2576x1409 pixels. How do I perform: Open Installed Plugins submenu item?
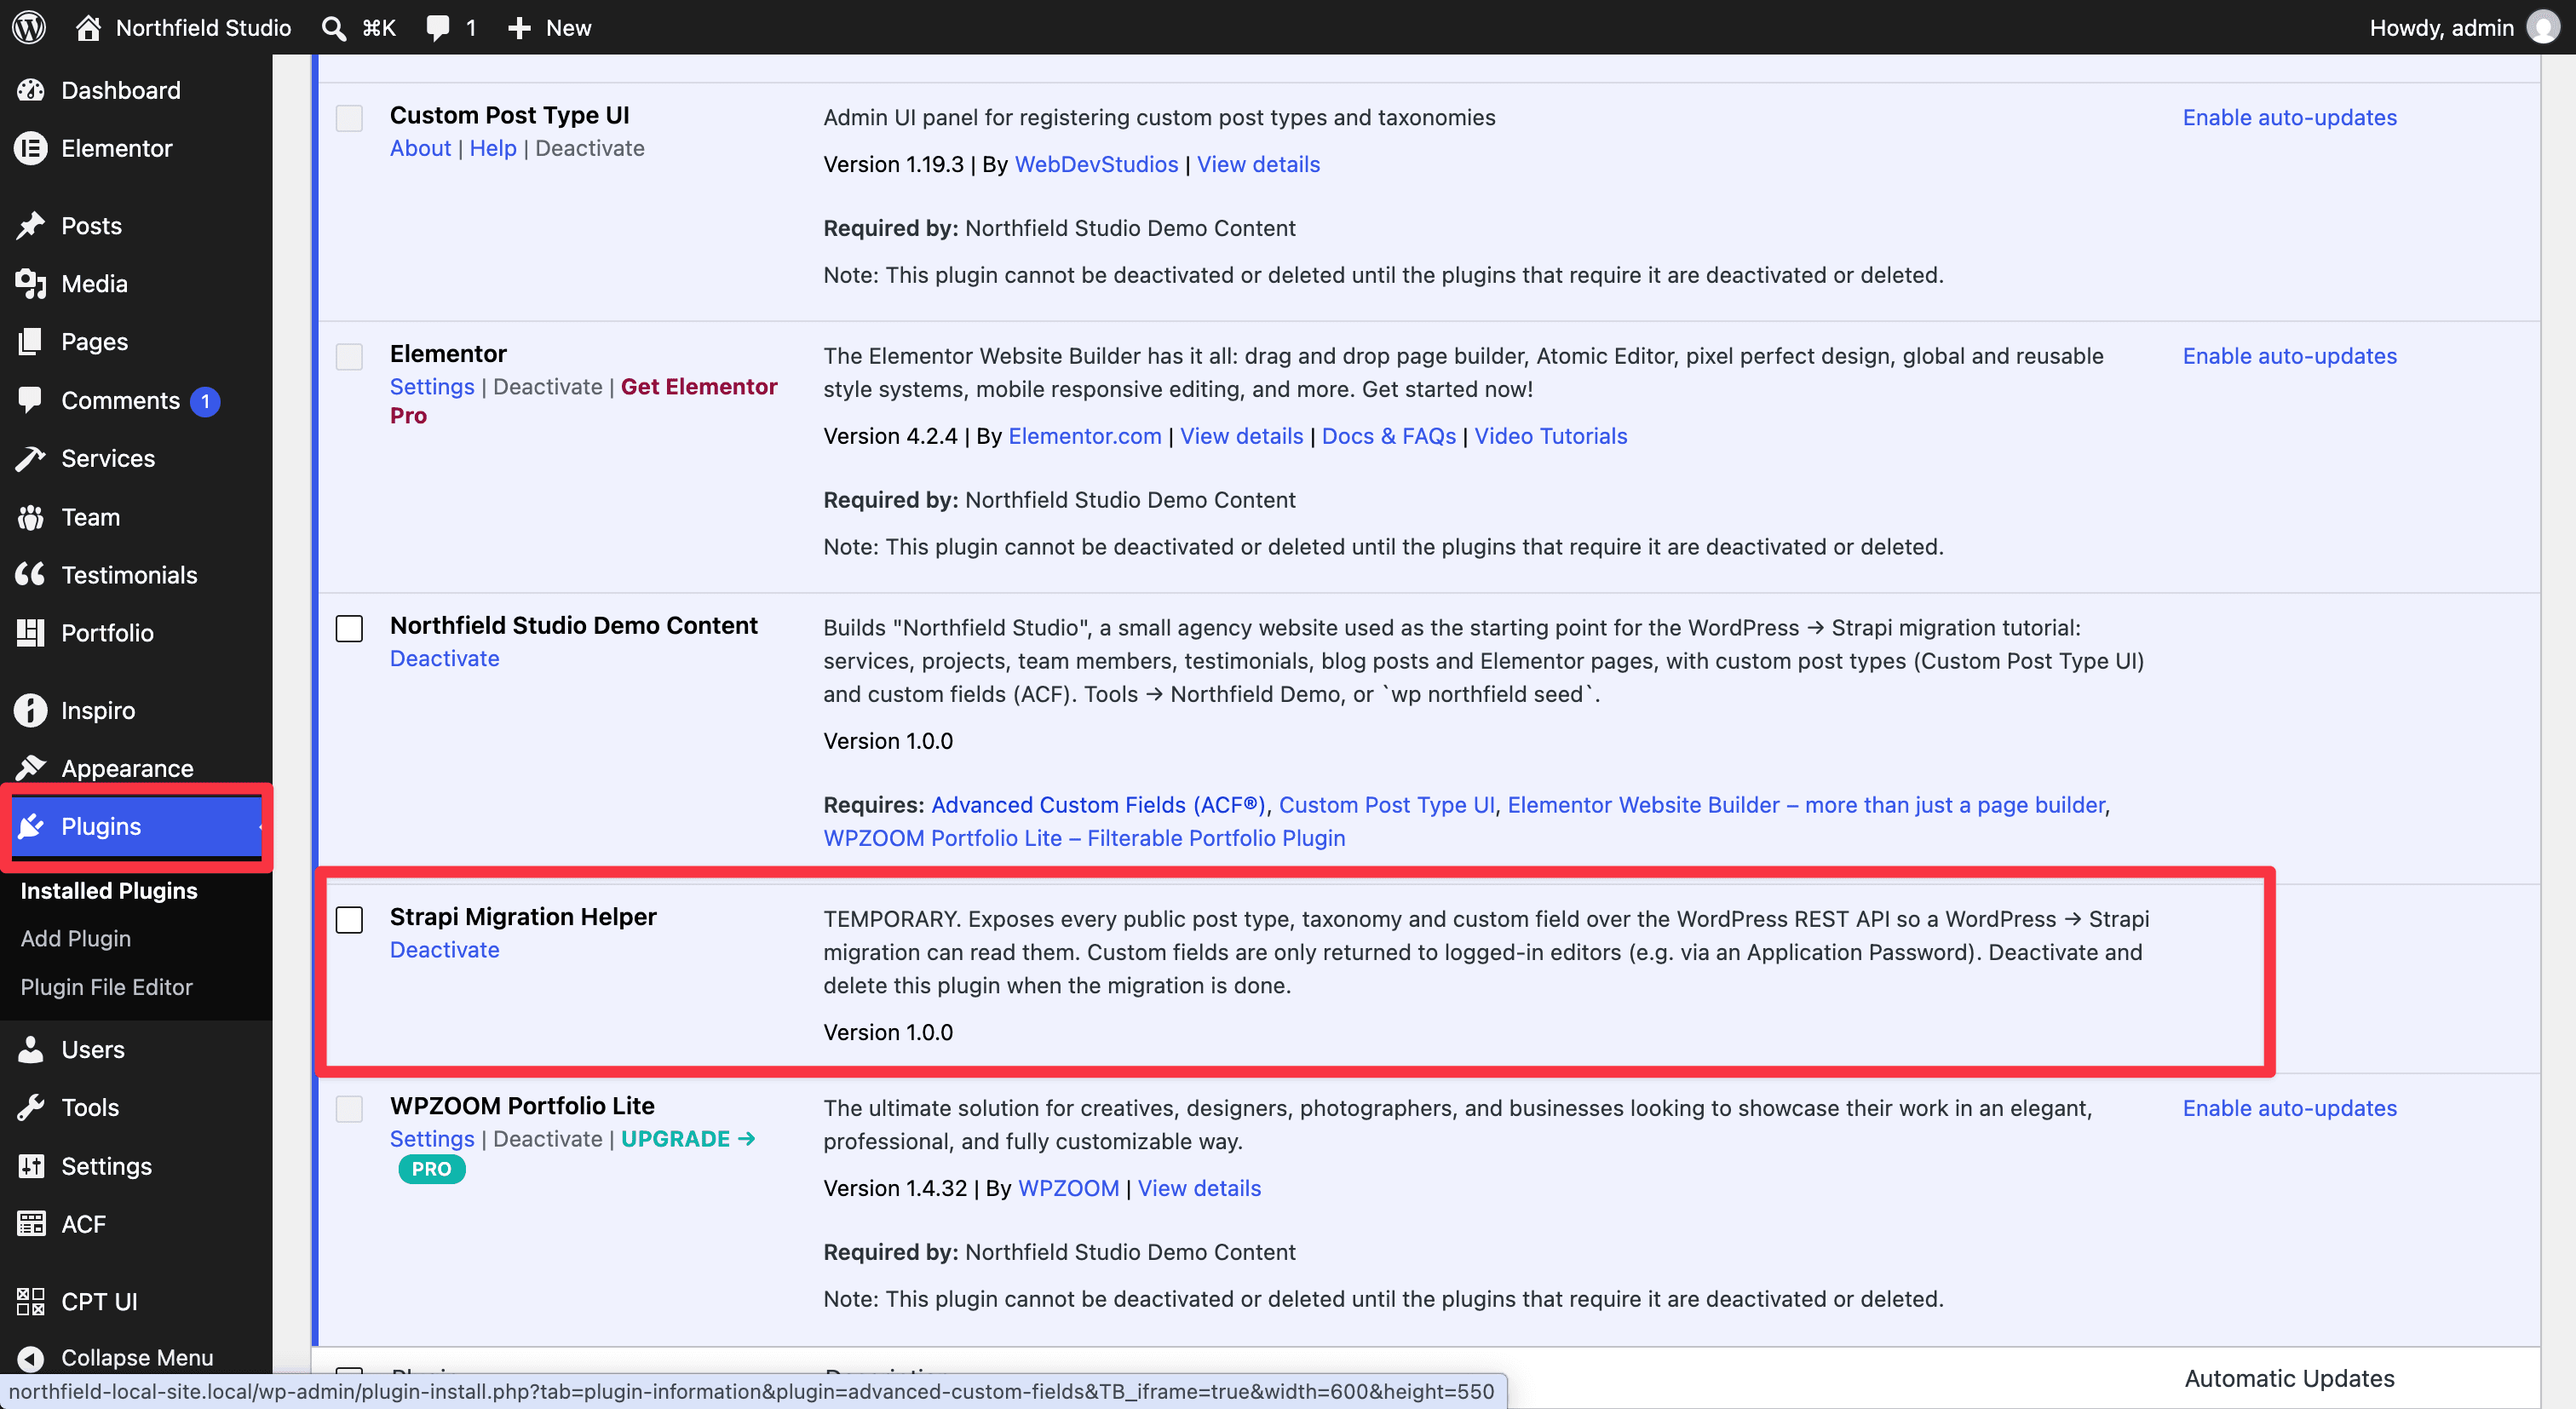pyautogui.click(x=109, y=890)
